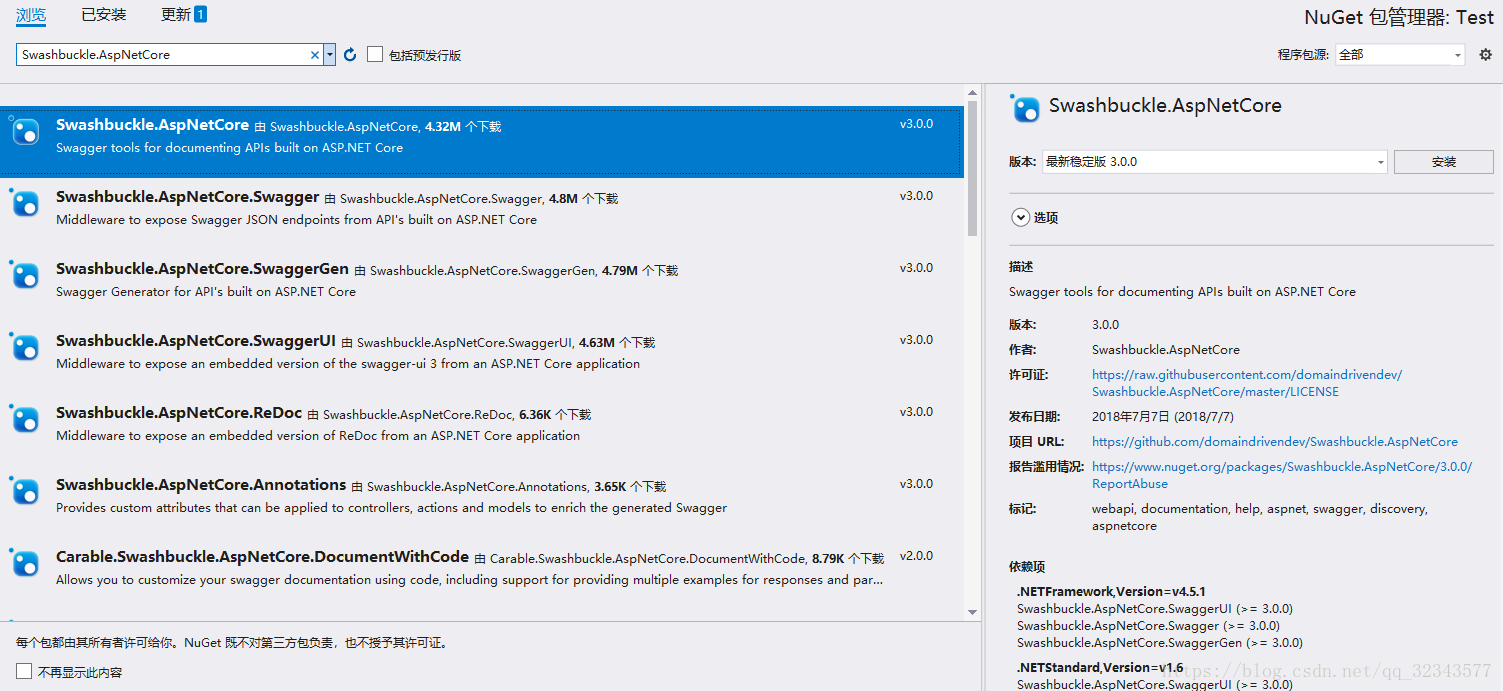Click Swashbuckle.AspNetCore package icon in list
The image size is (1503, 691).
tap(25, 131)
